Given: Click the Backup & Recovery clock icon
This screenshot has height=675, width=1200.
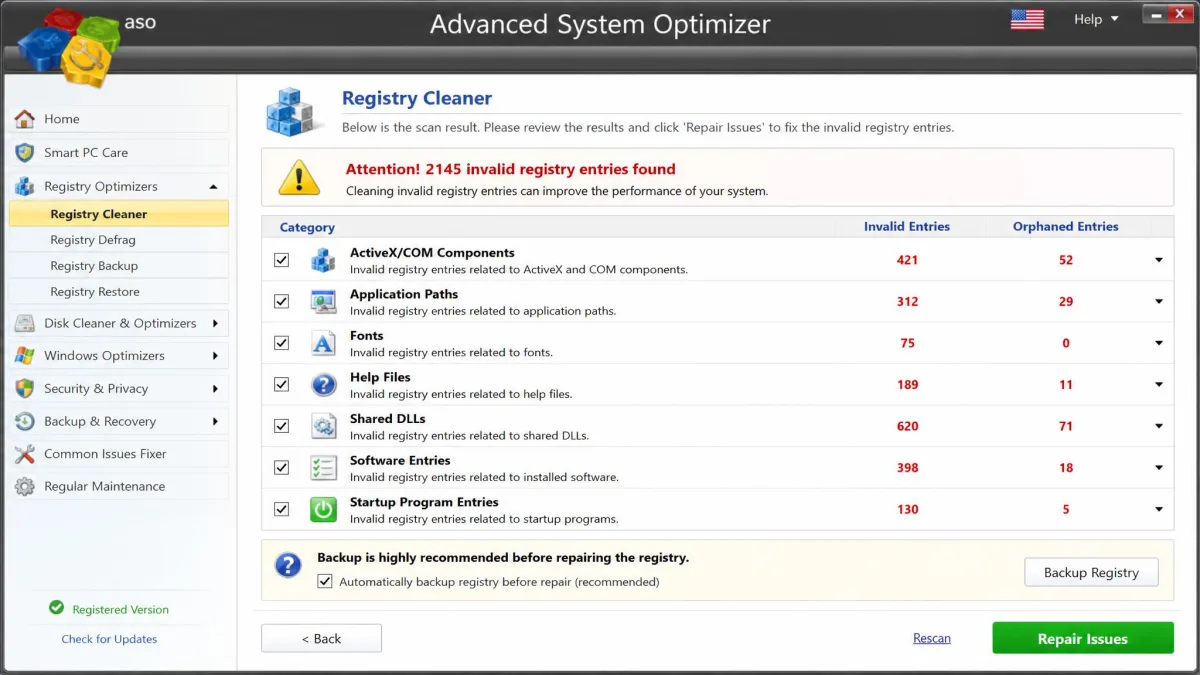Looking at the screenshot, I should click(x=25, y=422).
